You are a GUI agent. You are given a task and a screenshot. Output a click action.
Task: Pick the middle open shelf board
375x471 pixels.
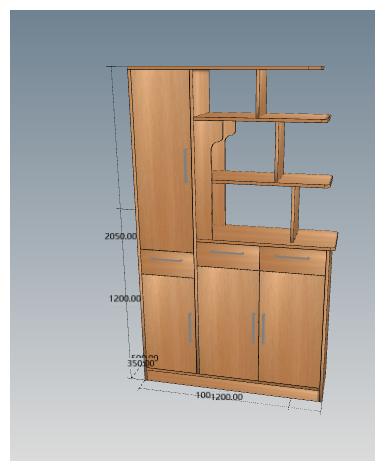[x=272, y=179]
